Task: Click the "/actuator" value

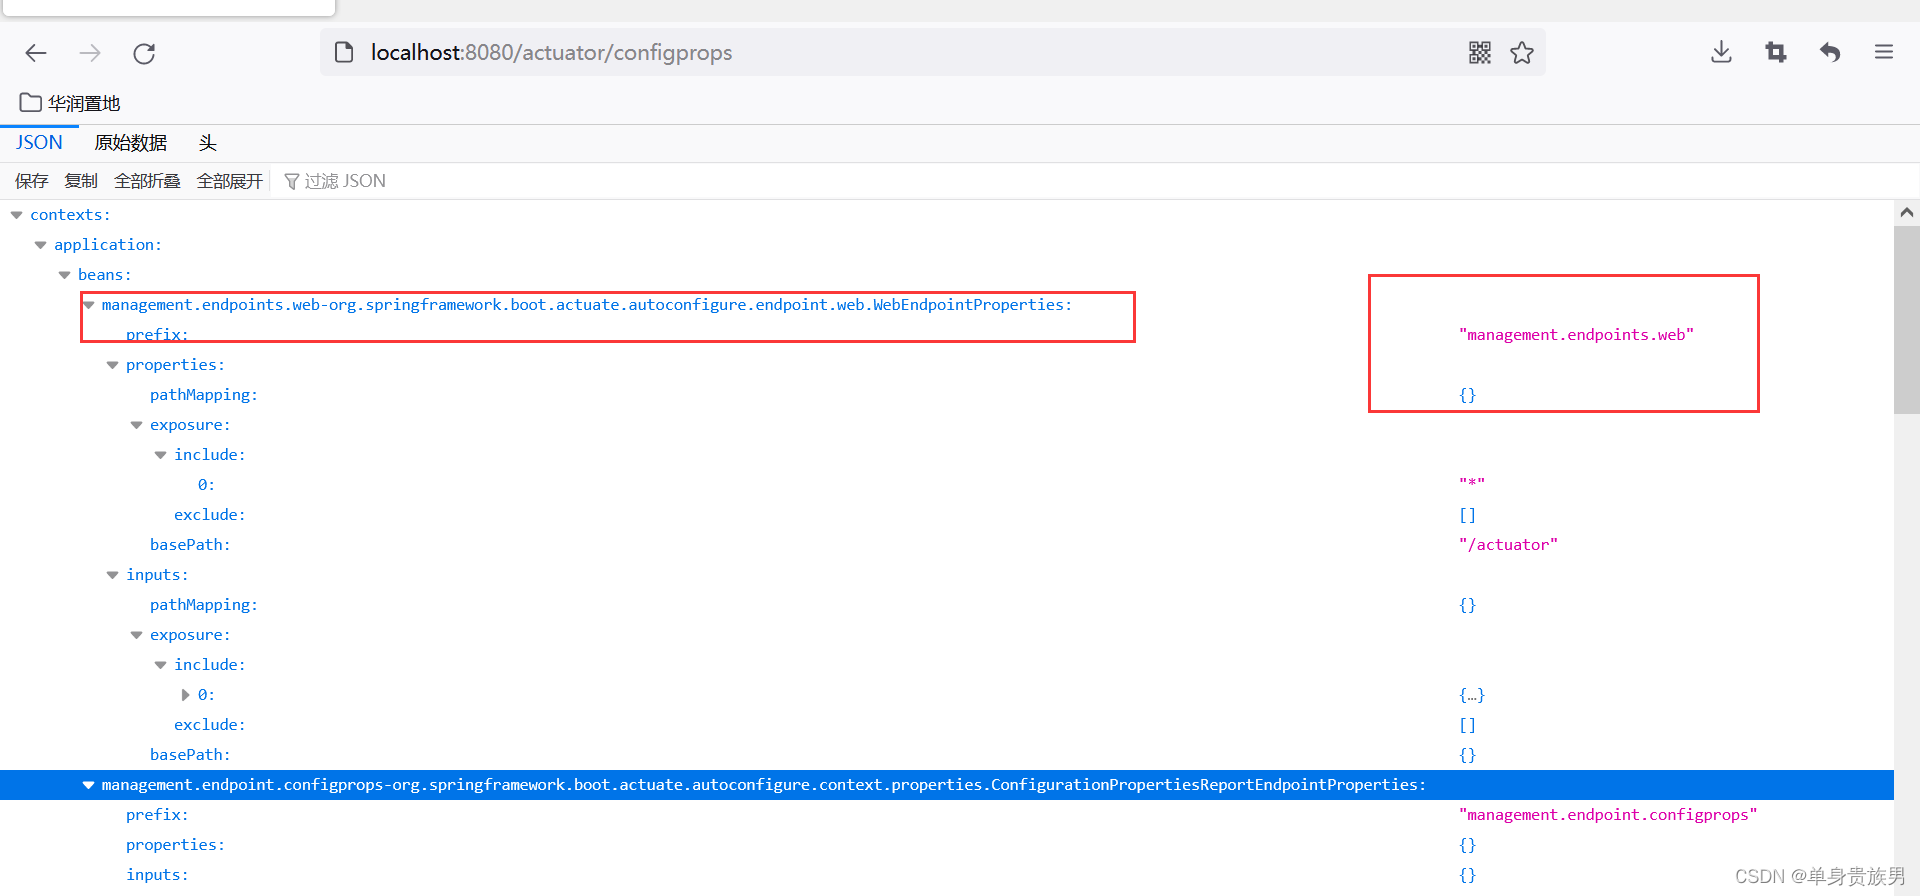Action: pyautogui.click(x=1508, y=545)
